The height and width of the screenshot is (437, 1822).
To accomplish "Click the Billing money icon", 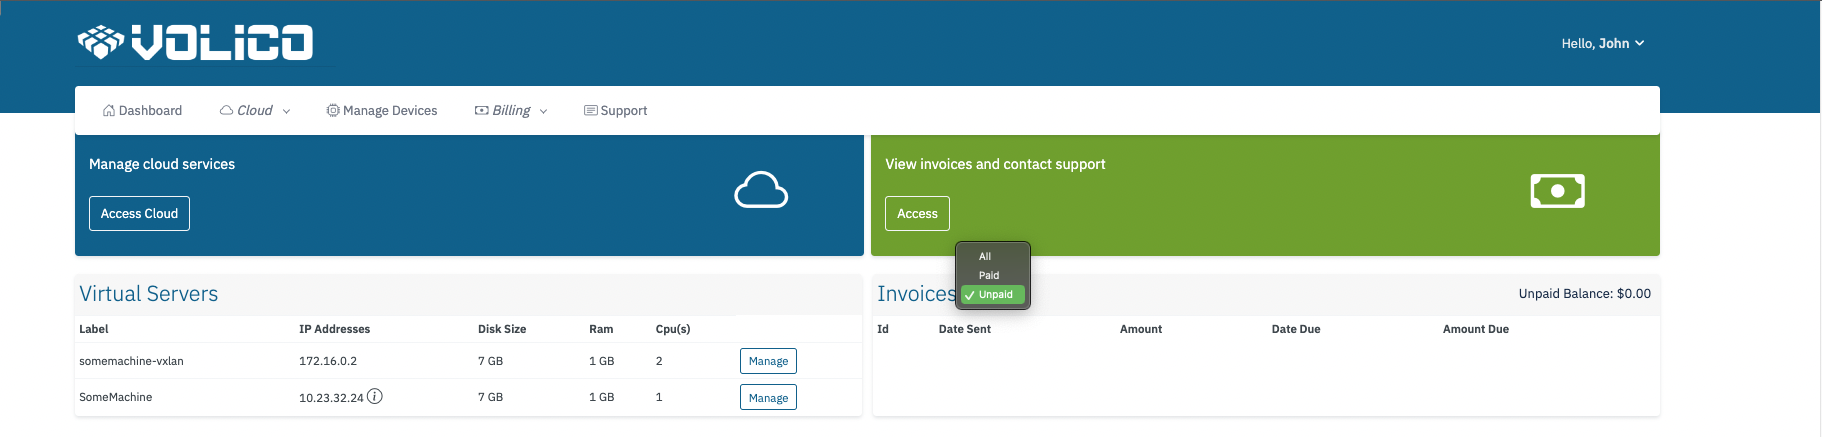I will tap(481, 111).
